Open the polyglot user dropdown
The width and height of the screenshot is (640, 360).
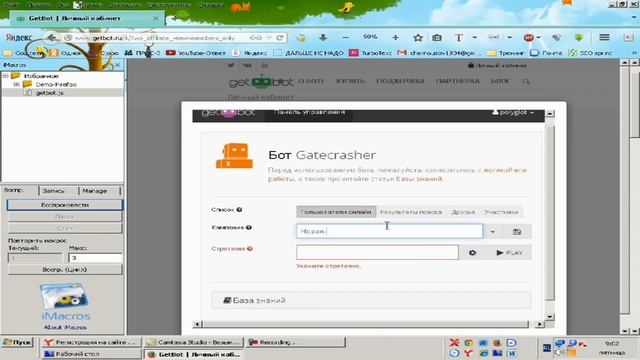(x=513, y=112)
